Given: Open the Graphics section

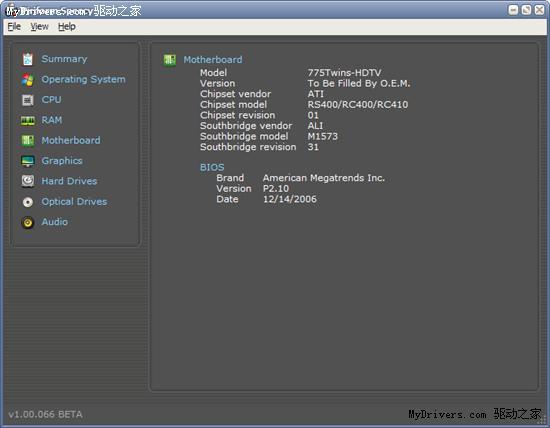Looking at the screenshot, I should point(62,161).
